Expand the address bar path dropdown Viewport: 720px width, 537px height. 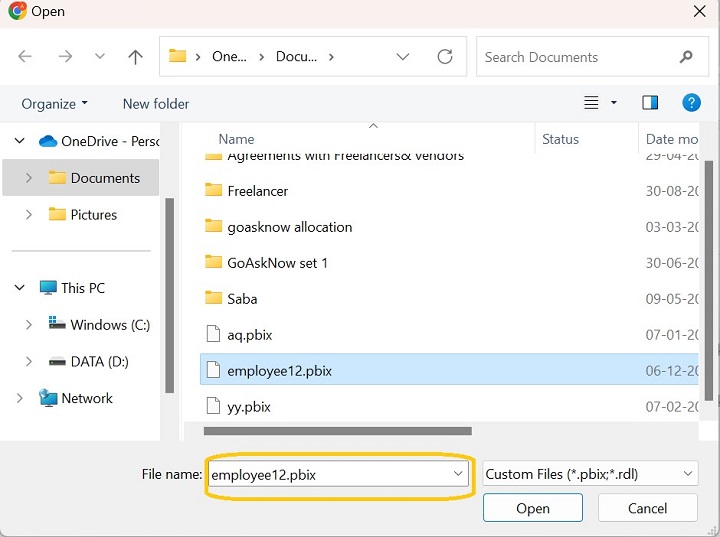click(x=402, y=57)
